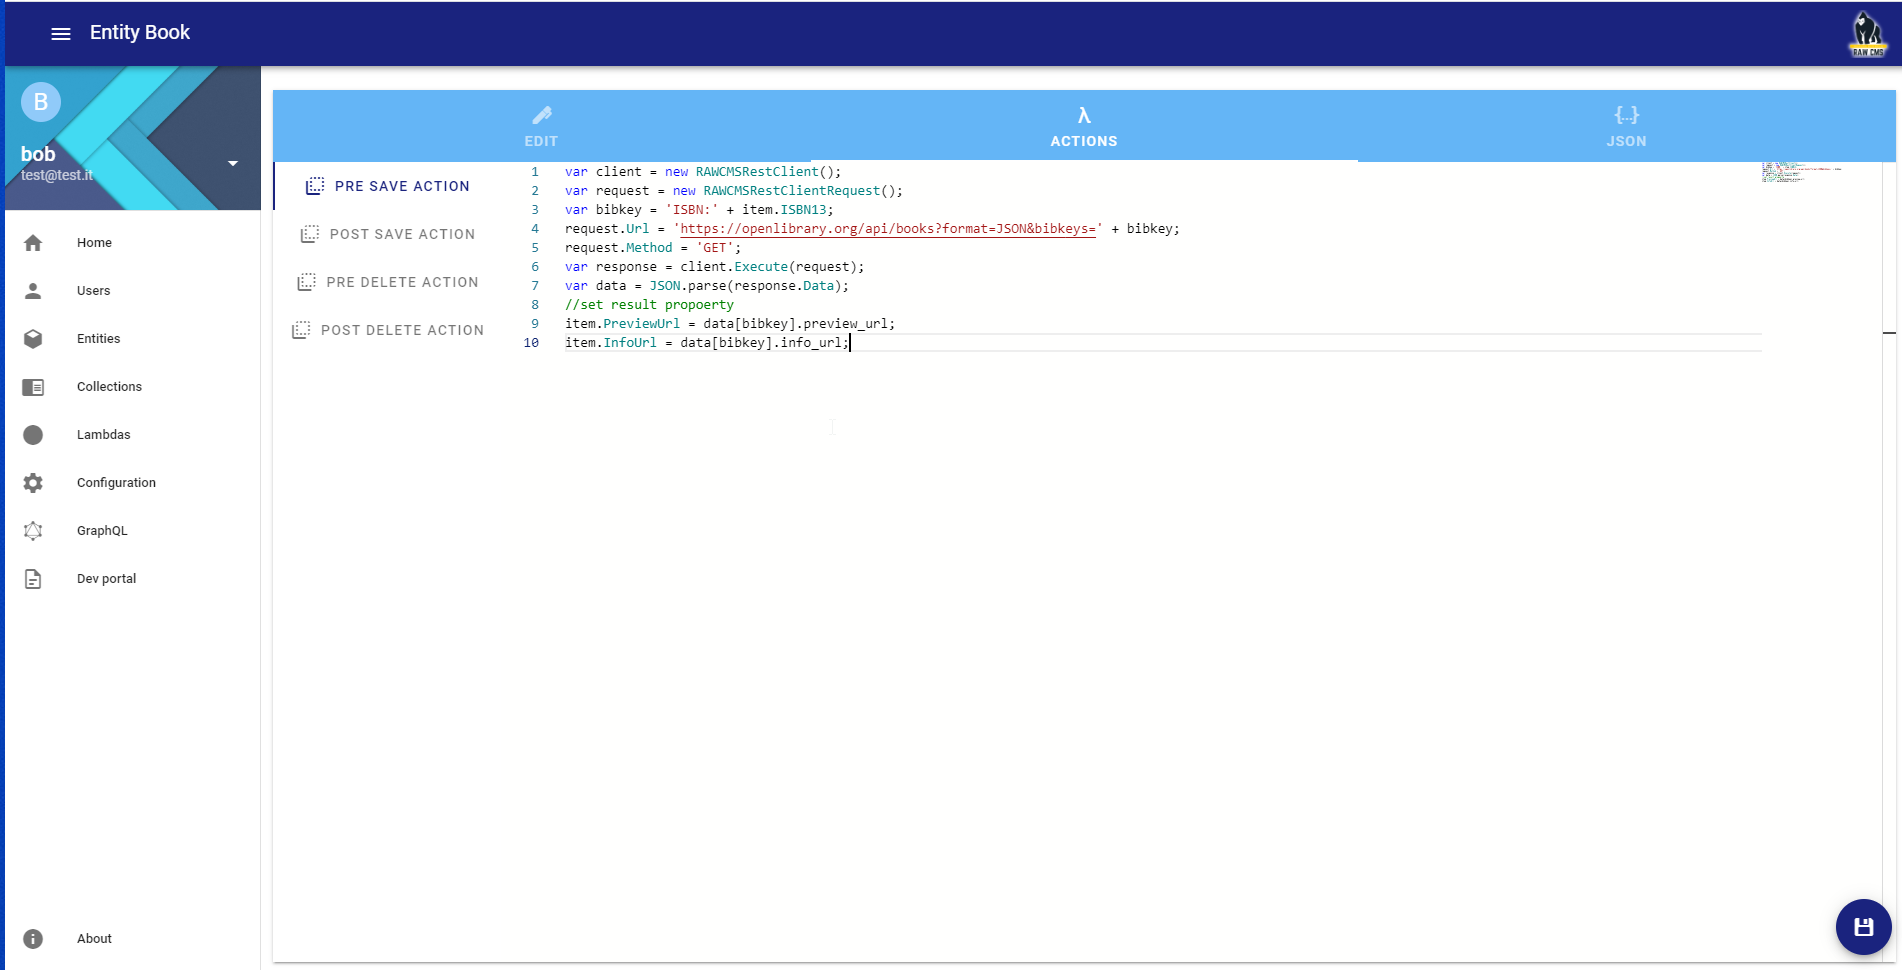Click 'client.Execute(request)' in line 6
The image size is (1902, 970).
point(768,267)
